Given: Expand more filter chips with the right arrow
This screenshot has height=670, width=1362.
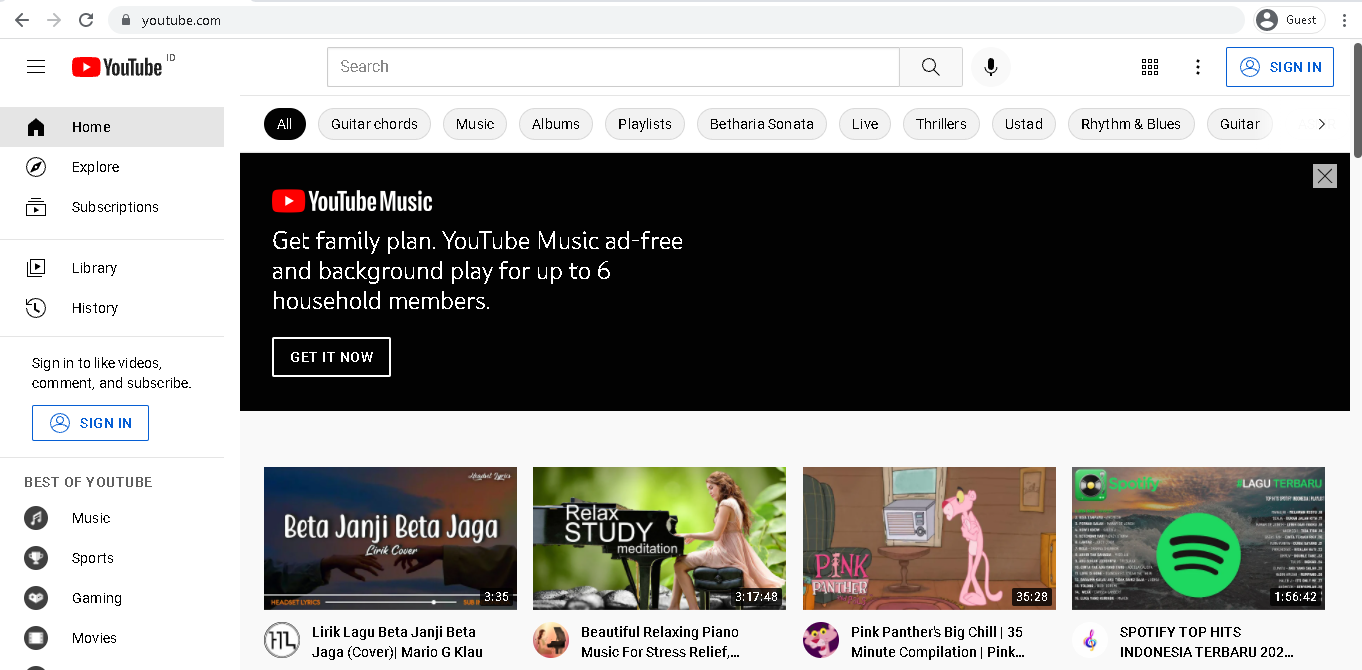Looking at the screenshot, I should coord(1322,124).
